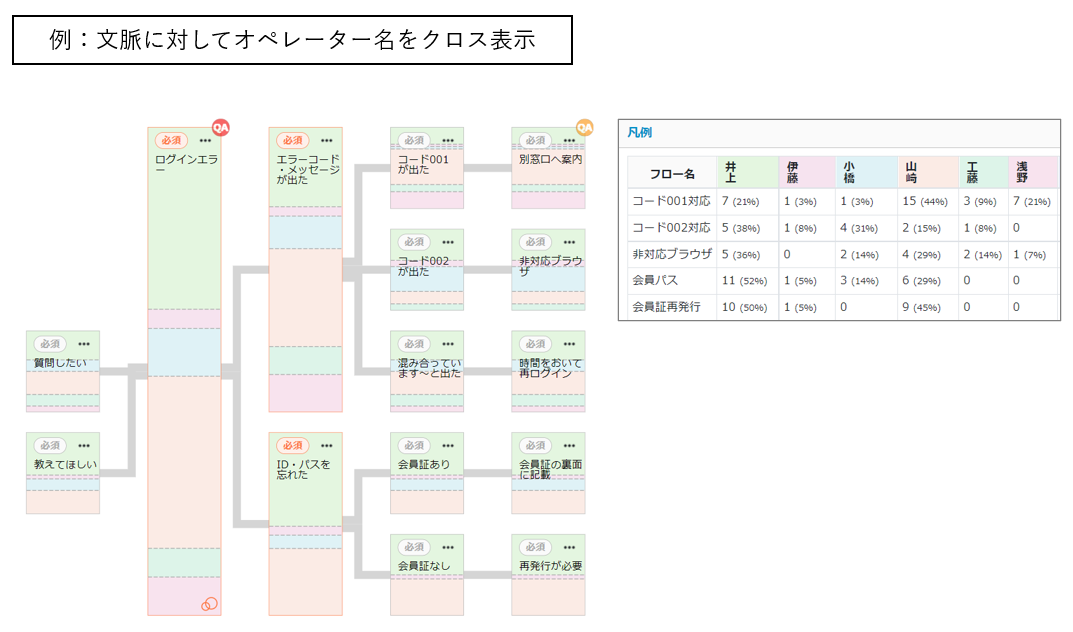Click the 伊藤 column header swatch

(807, 172)
